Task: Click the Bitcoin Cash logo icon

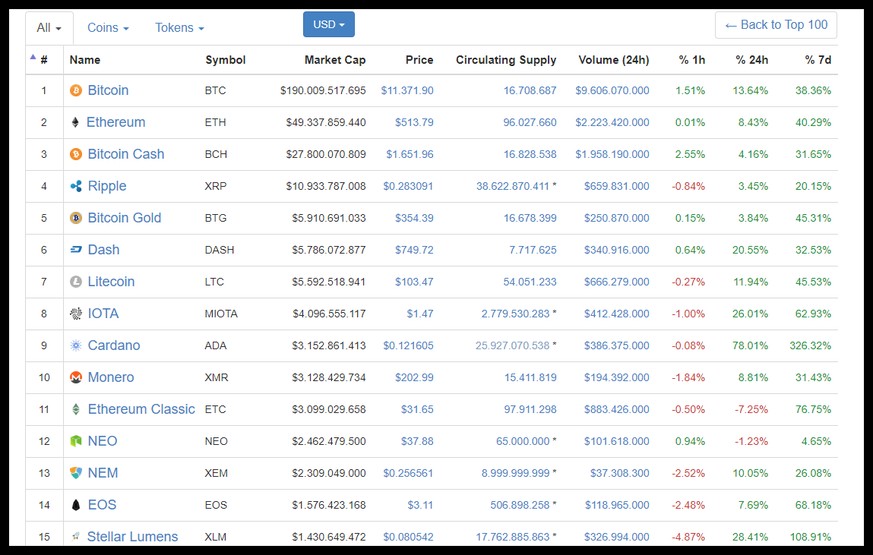Action: [x=76, y=154]
